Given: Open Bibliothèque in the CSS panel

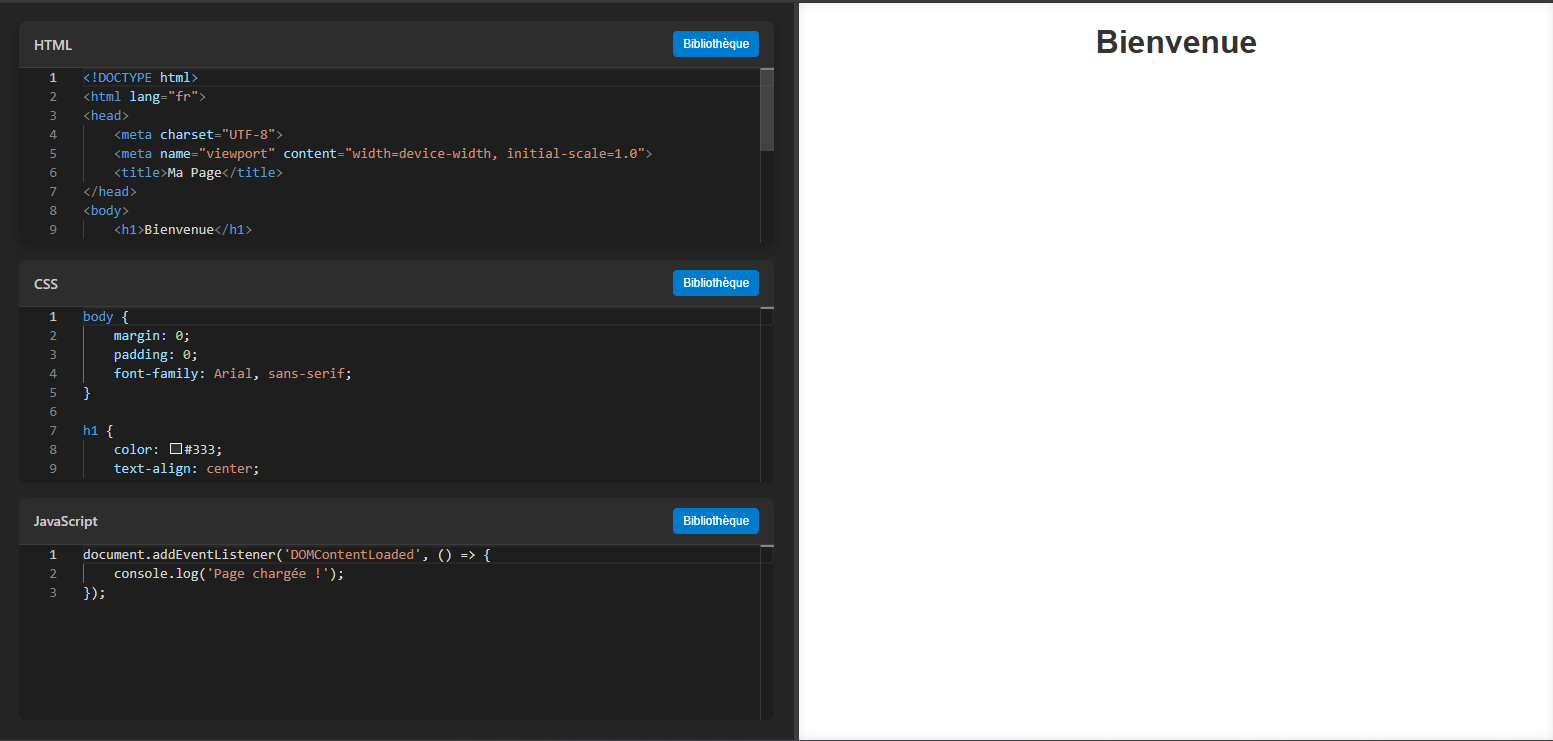Looking at the screenshot, I should point(715,283).
